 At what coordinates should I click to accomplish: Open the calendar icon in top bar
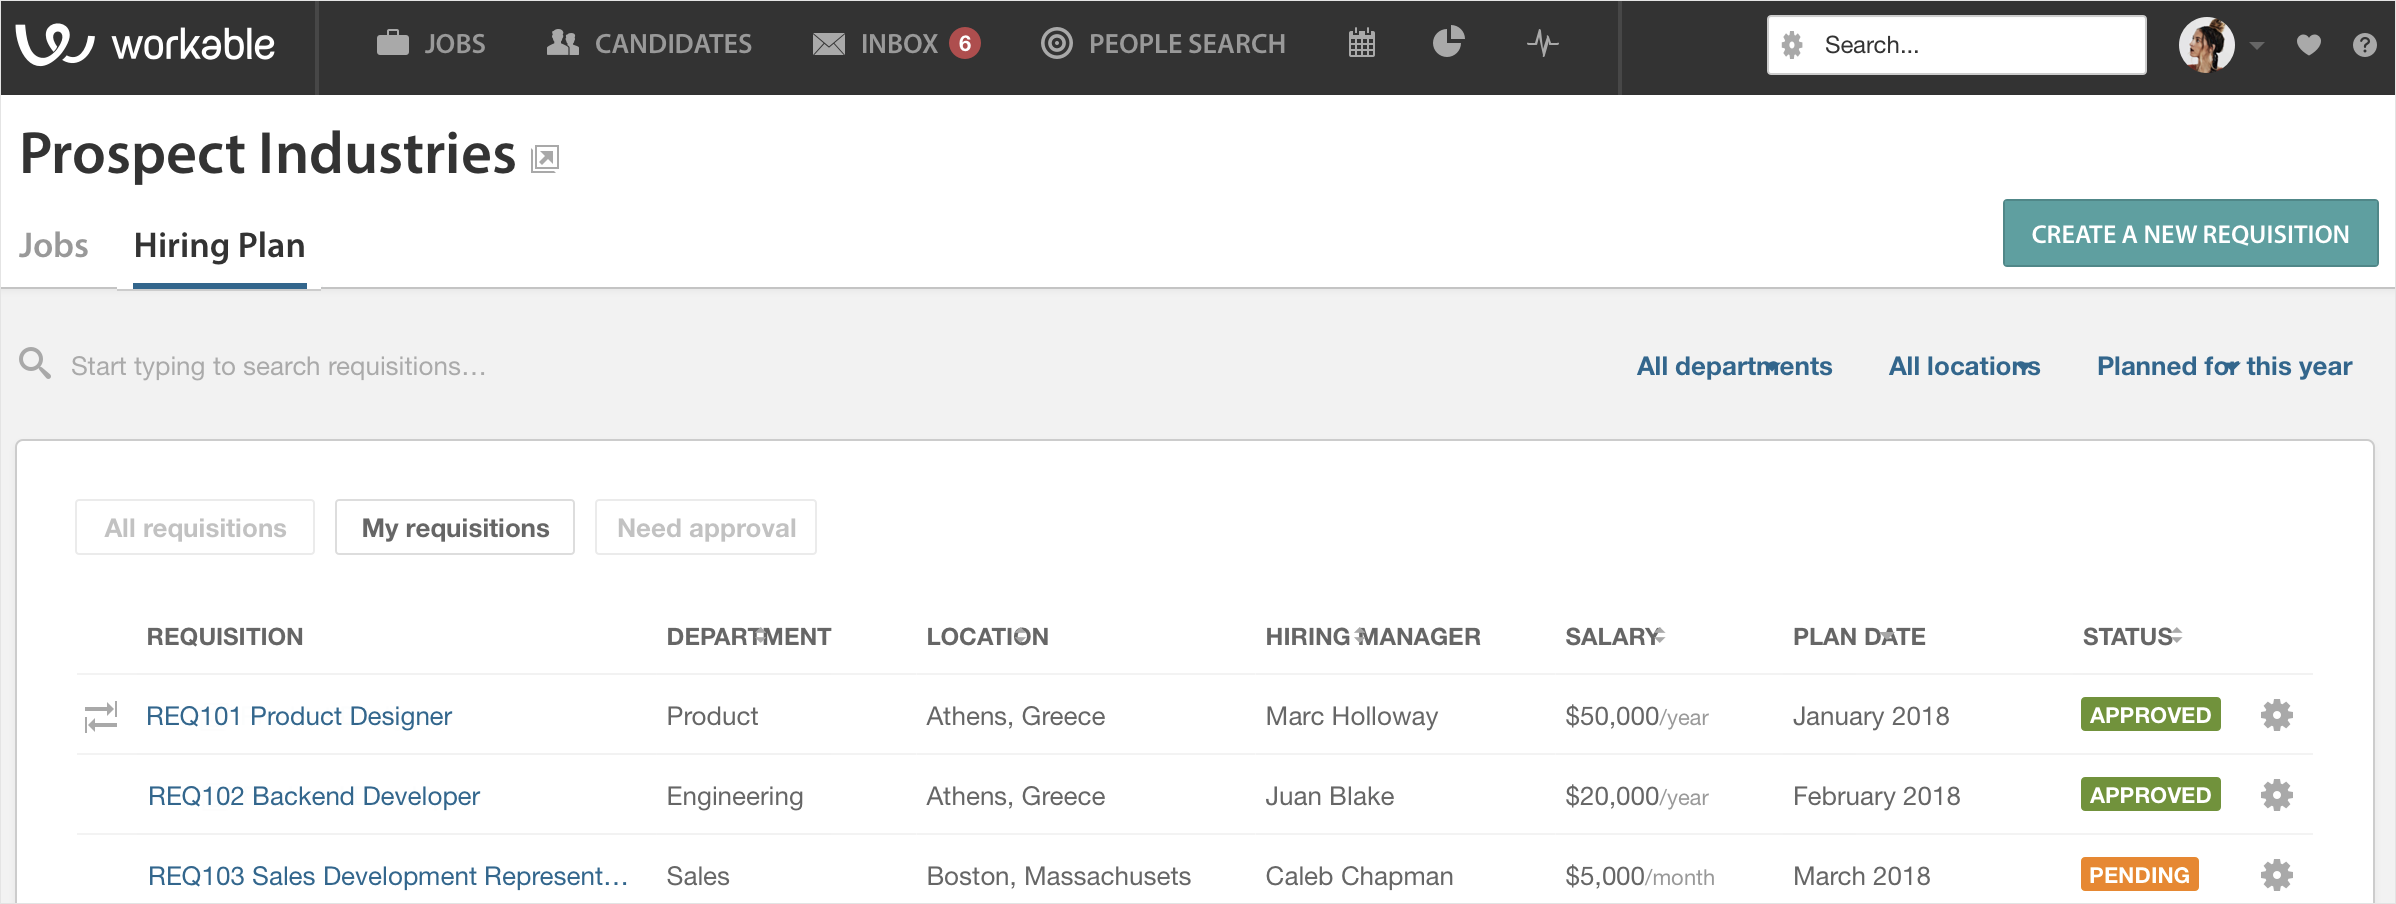[1362, 43]
